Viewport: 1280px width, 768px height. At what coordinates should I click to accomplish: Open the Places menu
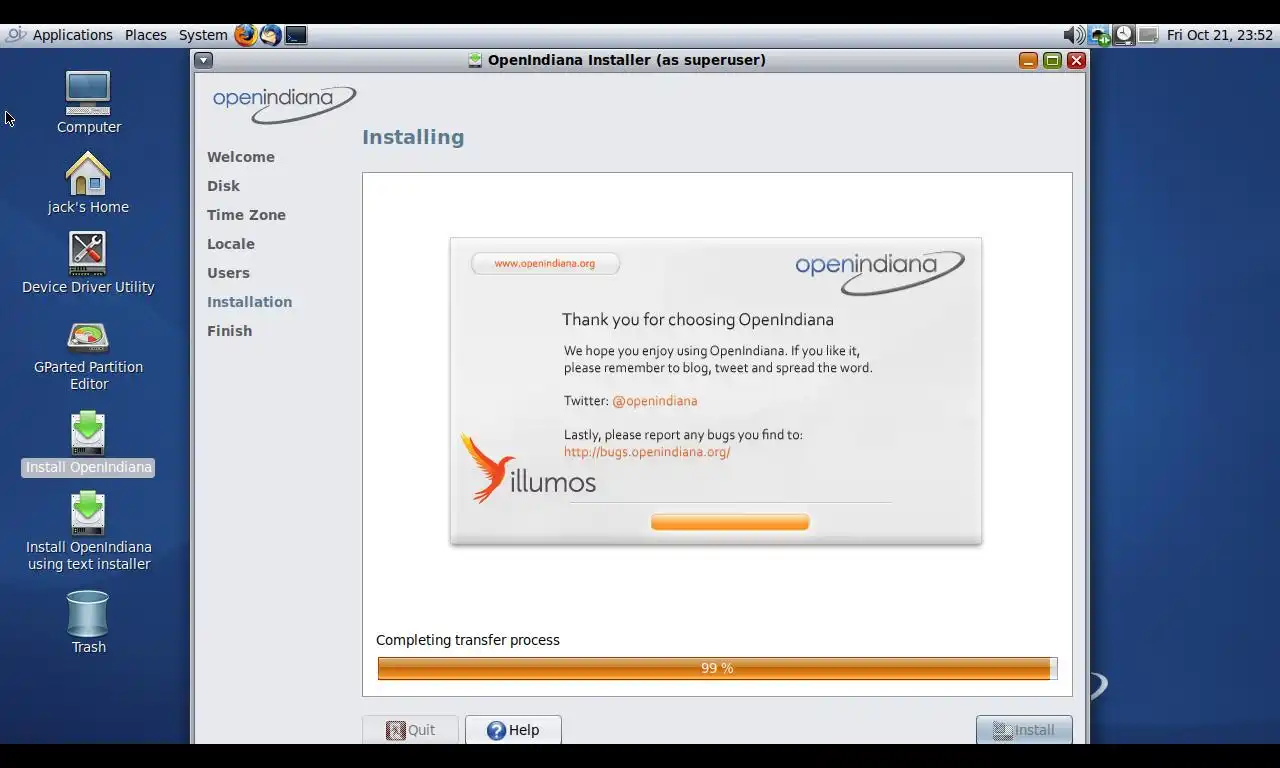[x=146, y=35]
